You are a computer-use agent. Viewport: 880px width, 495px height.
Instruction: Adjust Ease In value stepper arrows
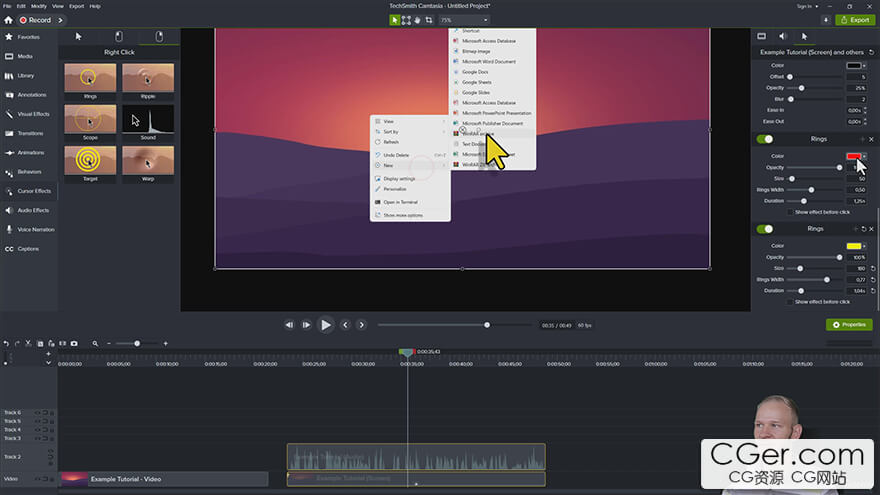[865, 110]
